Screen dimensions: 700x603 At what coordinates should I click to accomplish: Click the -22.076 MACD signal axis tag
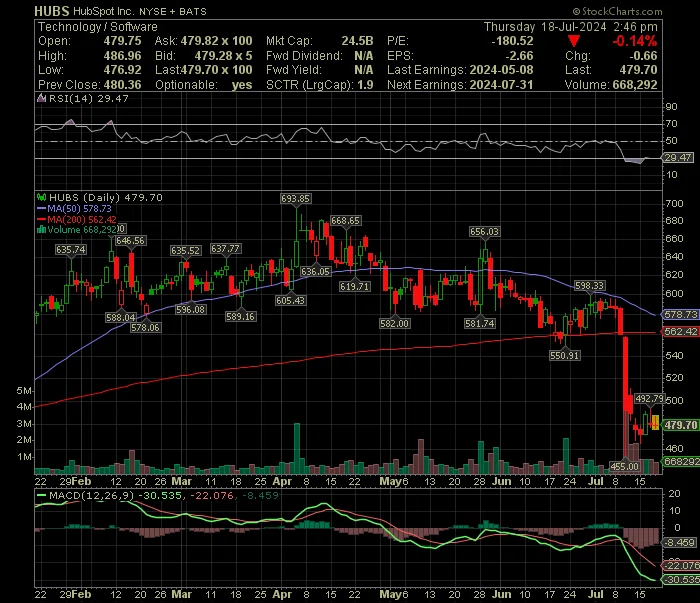pos(681,566)
